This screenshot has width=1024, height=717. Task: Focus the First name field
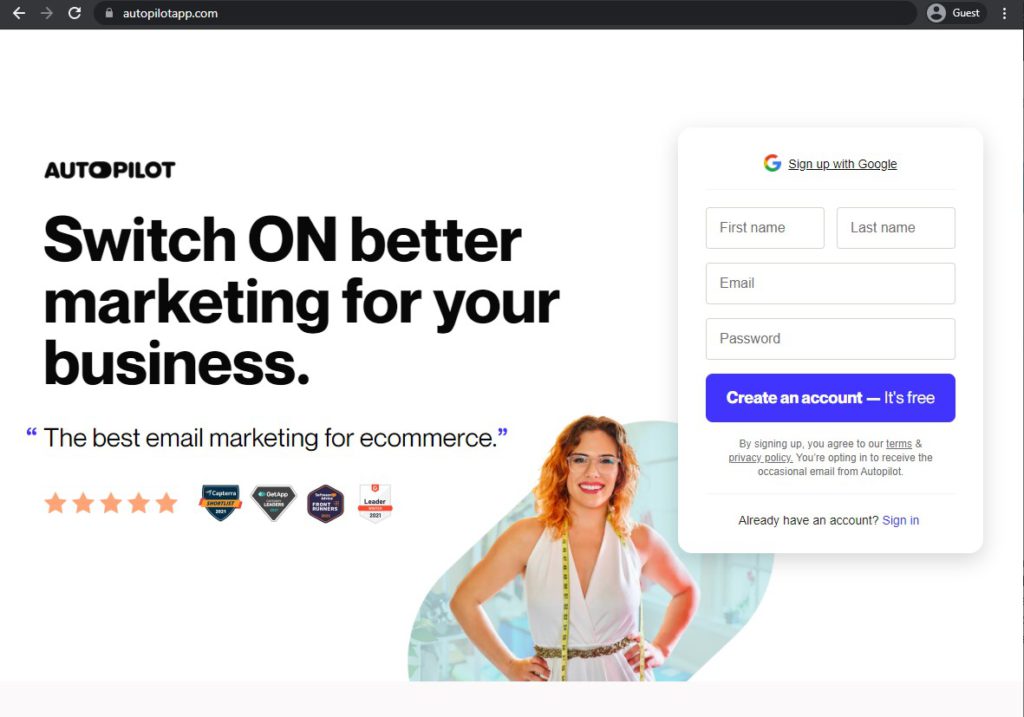(765, 228)
